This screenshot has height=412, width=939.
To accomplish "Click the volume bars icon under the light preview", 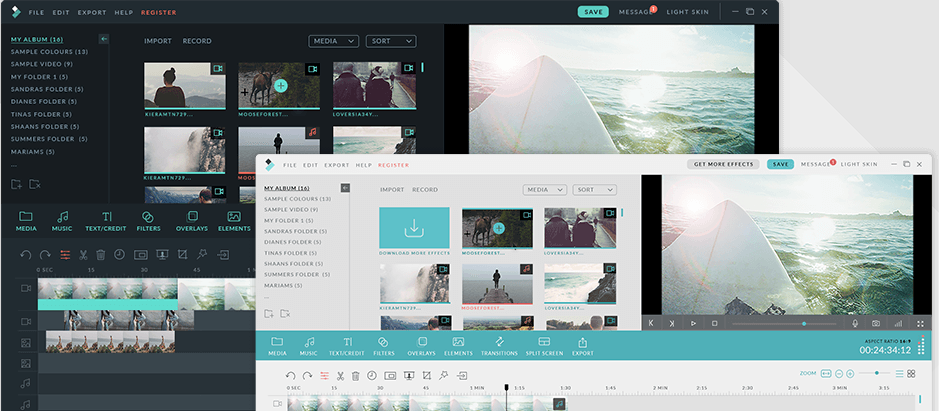I will click(898, 323).
